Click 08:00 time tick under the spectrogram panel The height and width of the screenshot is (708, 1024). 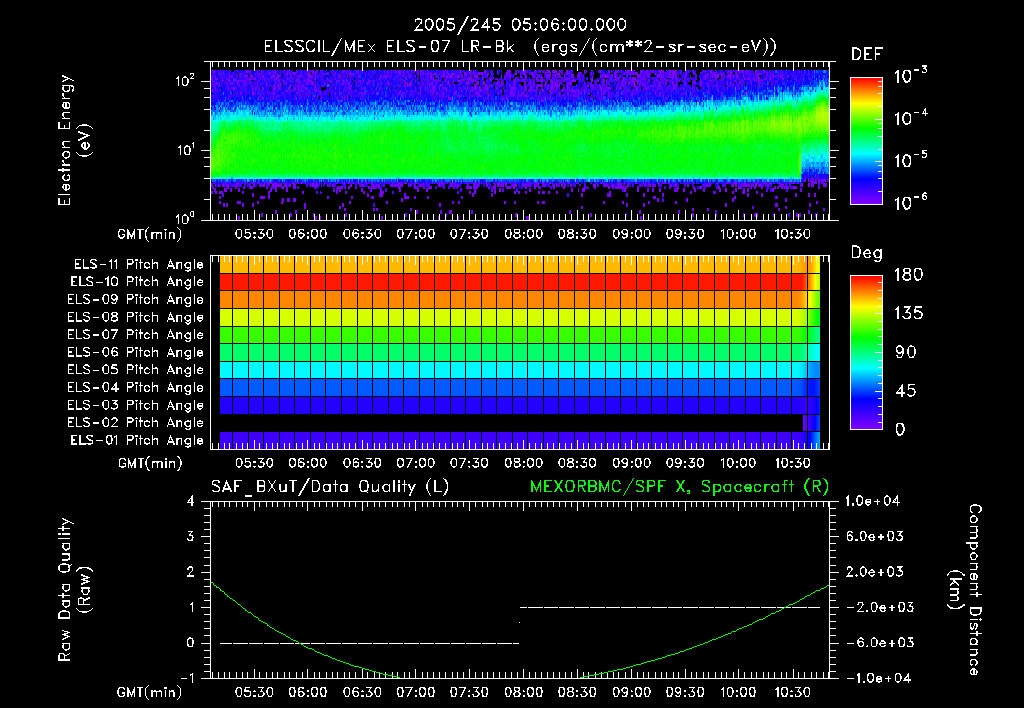[x=523, y=234]
